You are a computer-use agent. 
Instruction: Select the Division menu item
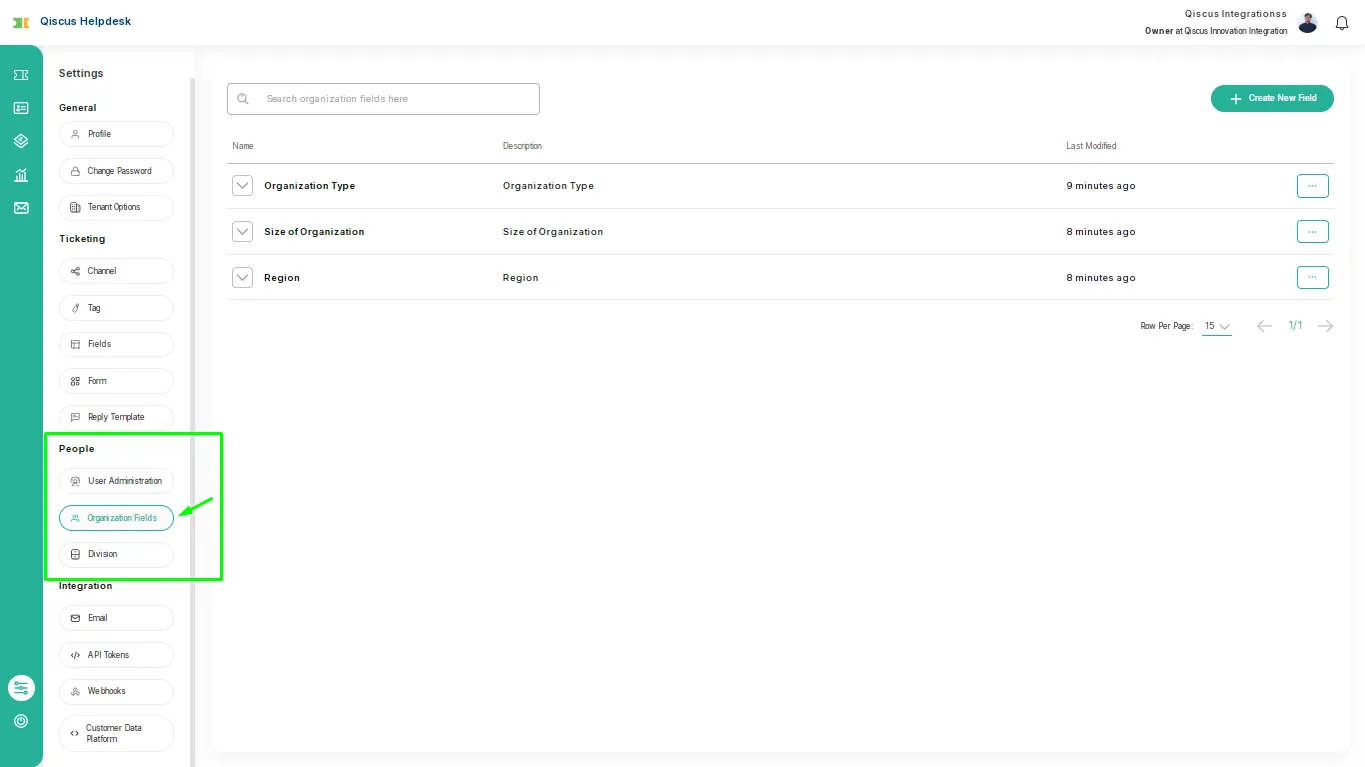(116, 554)
